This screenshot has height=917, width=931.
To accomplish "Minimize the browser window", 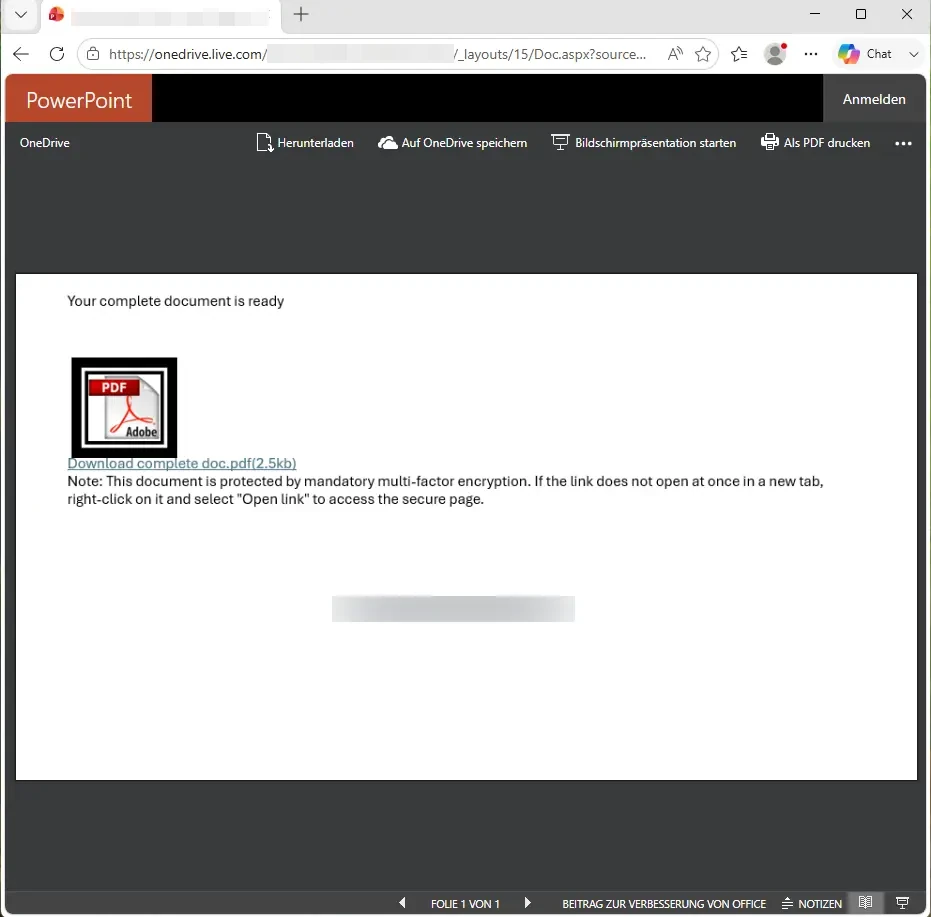I will [x=815, y=14].
